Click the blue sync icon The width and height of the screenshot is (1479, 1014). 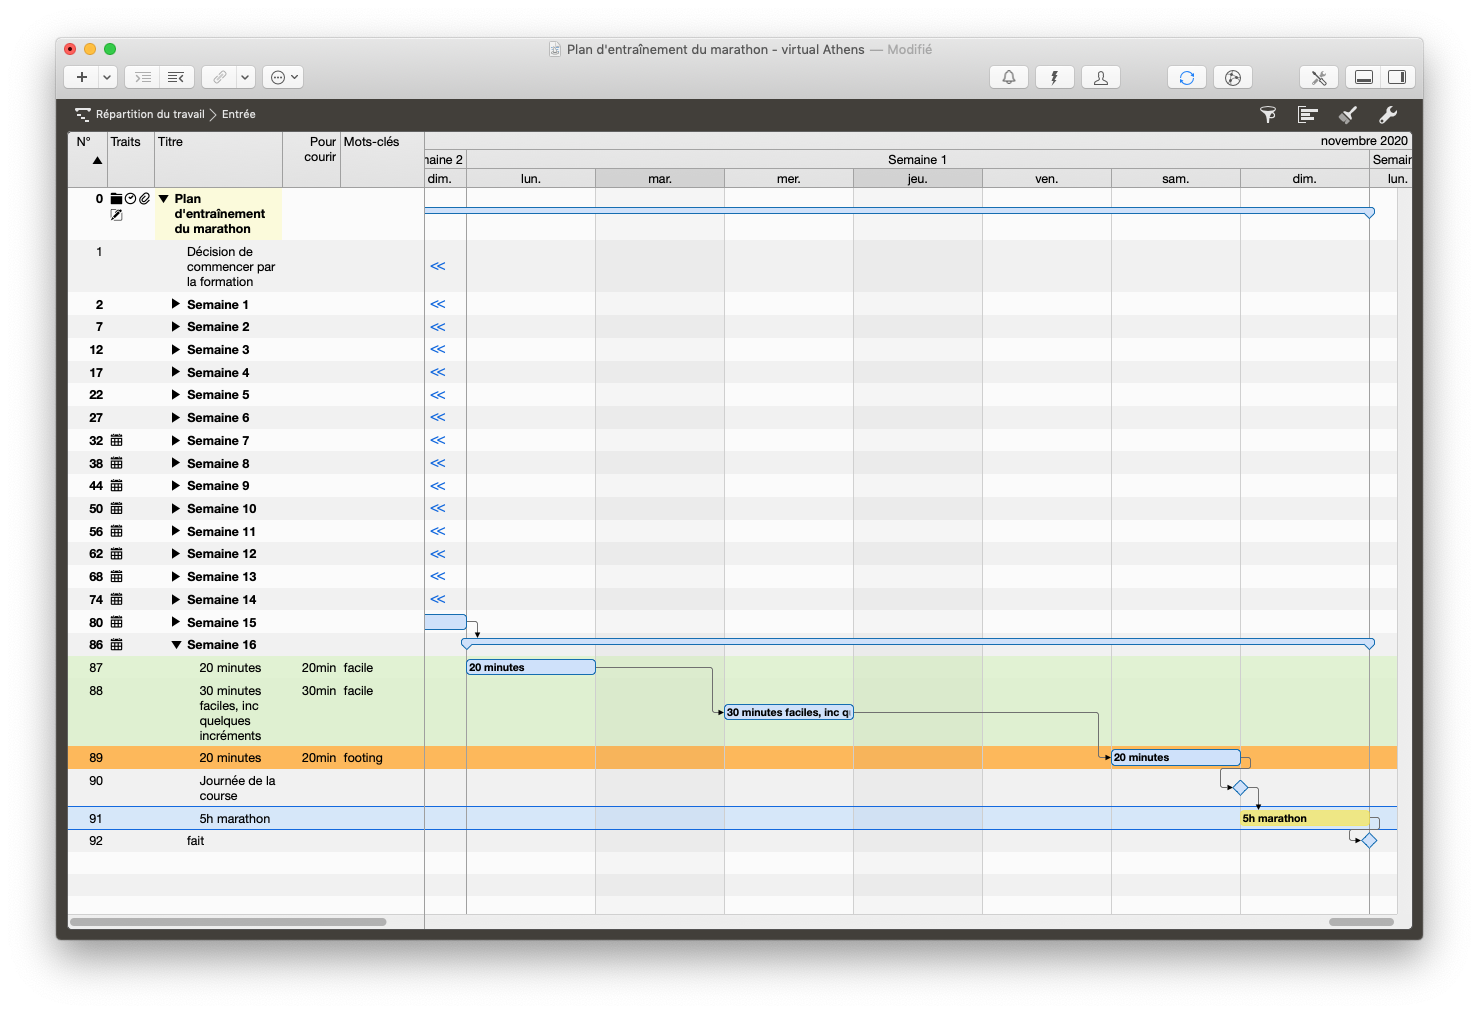[x=1186, y=77]
